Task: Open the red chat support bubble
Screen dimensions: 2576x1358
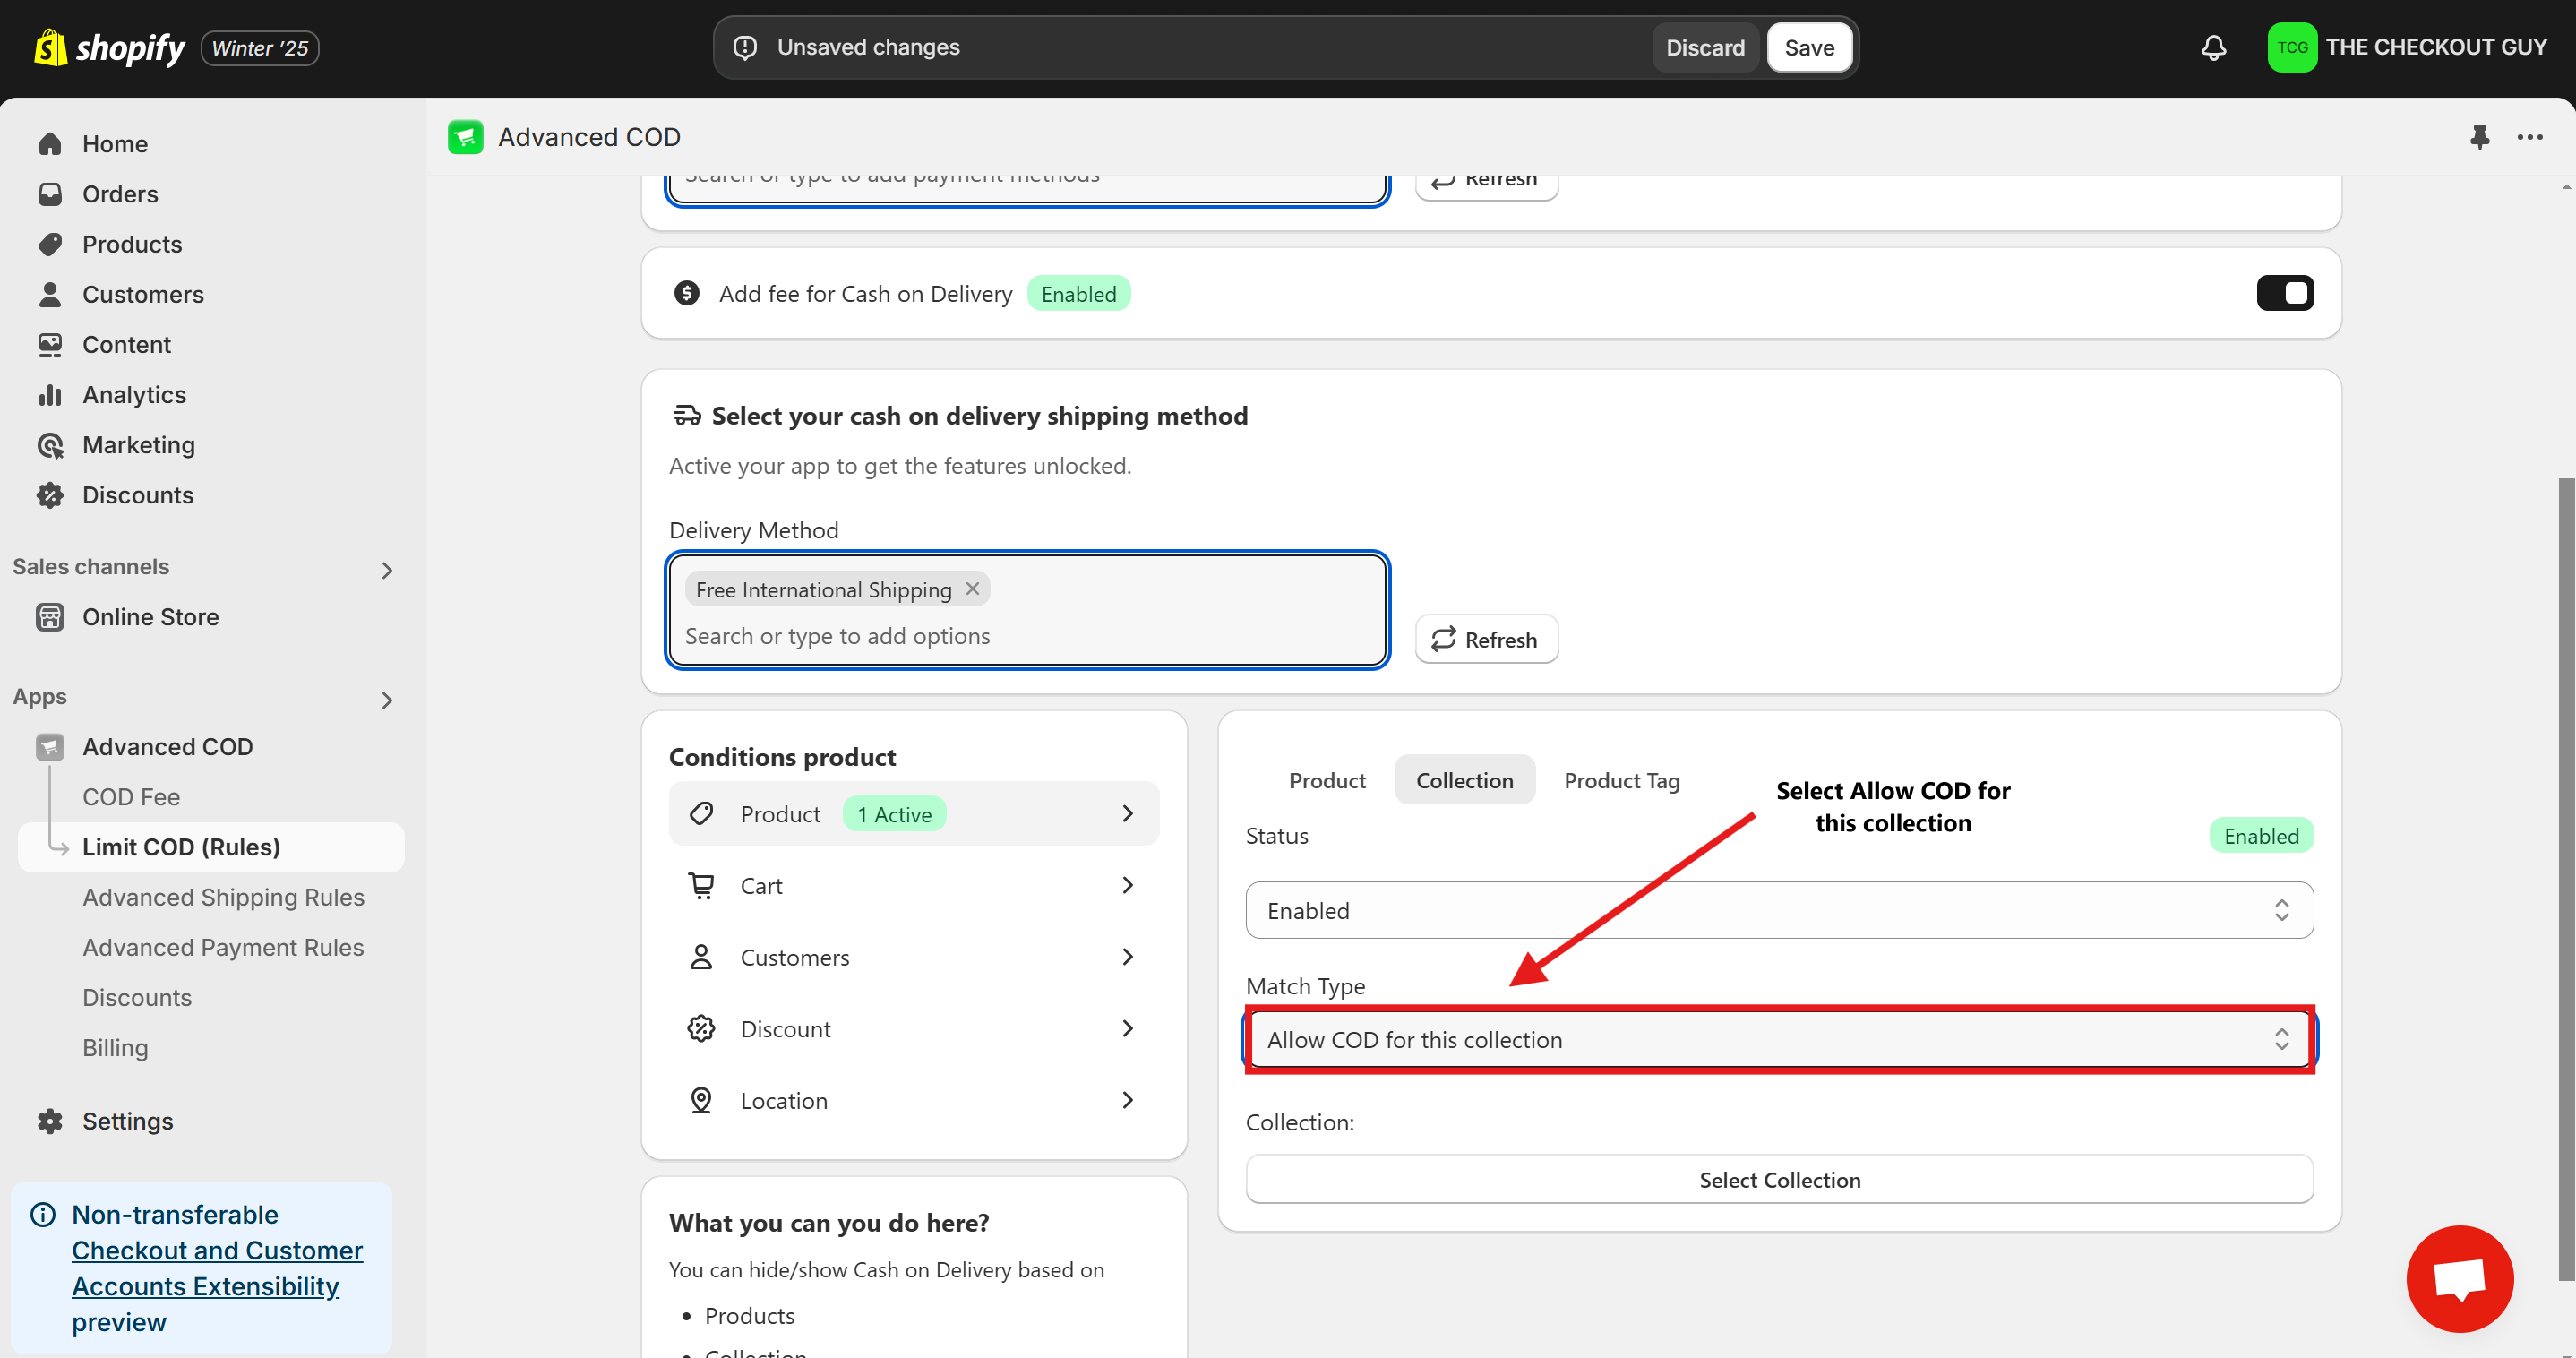Action: [x=2460, y=1278]
